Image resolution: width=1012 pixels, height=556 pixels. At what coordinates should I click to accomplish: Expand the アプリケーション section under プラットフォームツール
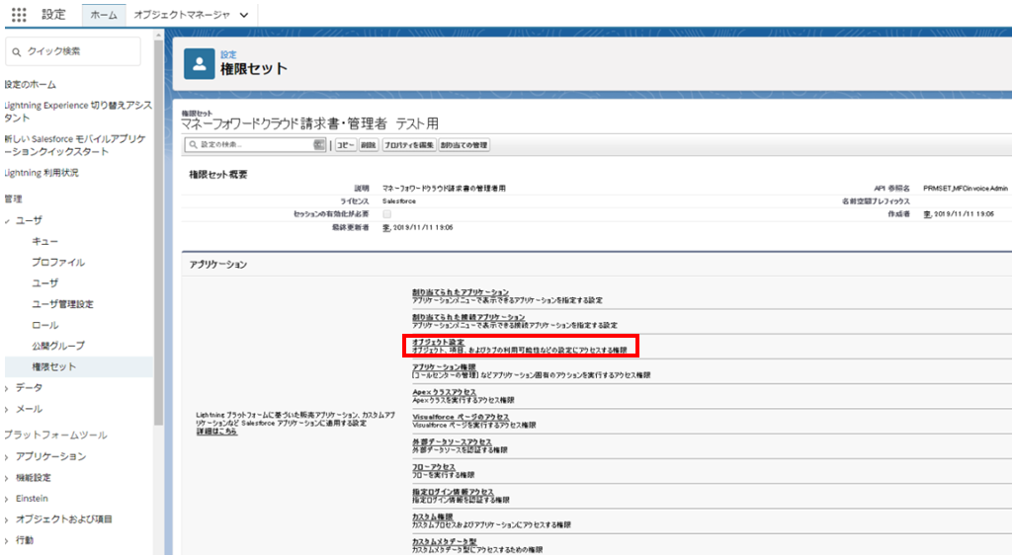6,457
